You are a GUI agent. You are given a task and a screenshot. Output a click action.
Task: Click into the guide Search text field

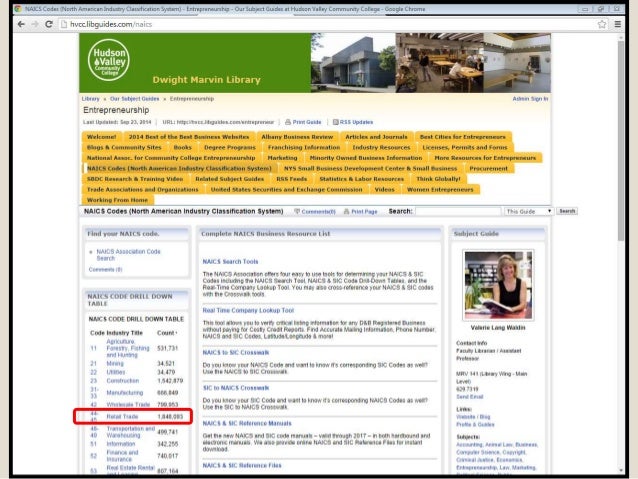pos(459,212)
